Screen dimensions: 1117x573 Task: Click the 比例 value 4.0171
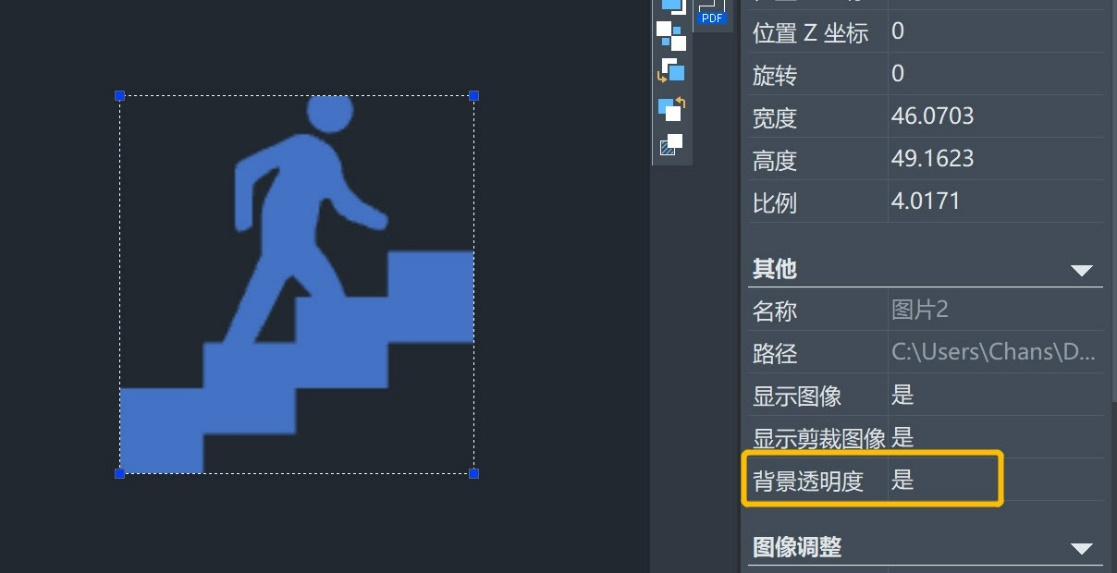point(925,201)
